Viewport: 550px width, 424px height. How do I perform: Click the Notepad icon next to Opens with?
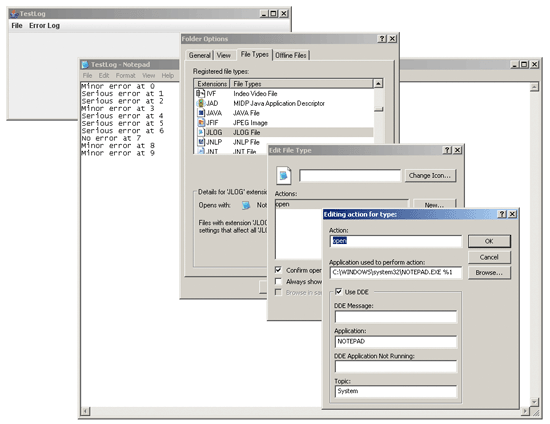[x=246, y=205]
